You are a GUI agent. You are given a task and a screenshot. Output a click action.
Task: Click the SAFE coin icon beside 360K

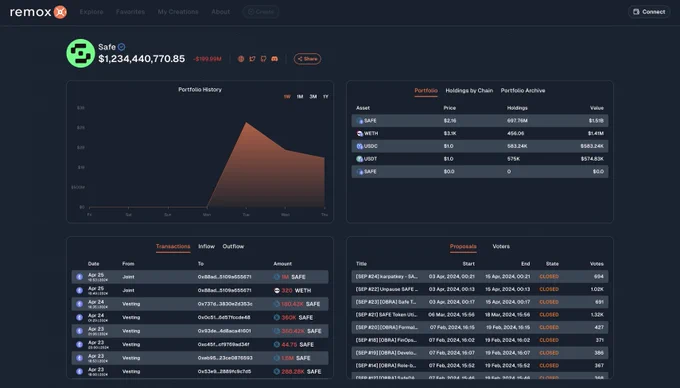click(277, 317)
